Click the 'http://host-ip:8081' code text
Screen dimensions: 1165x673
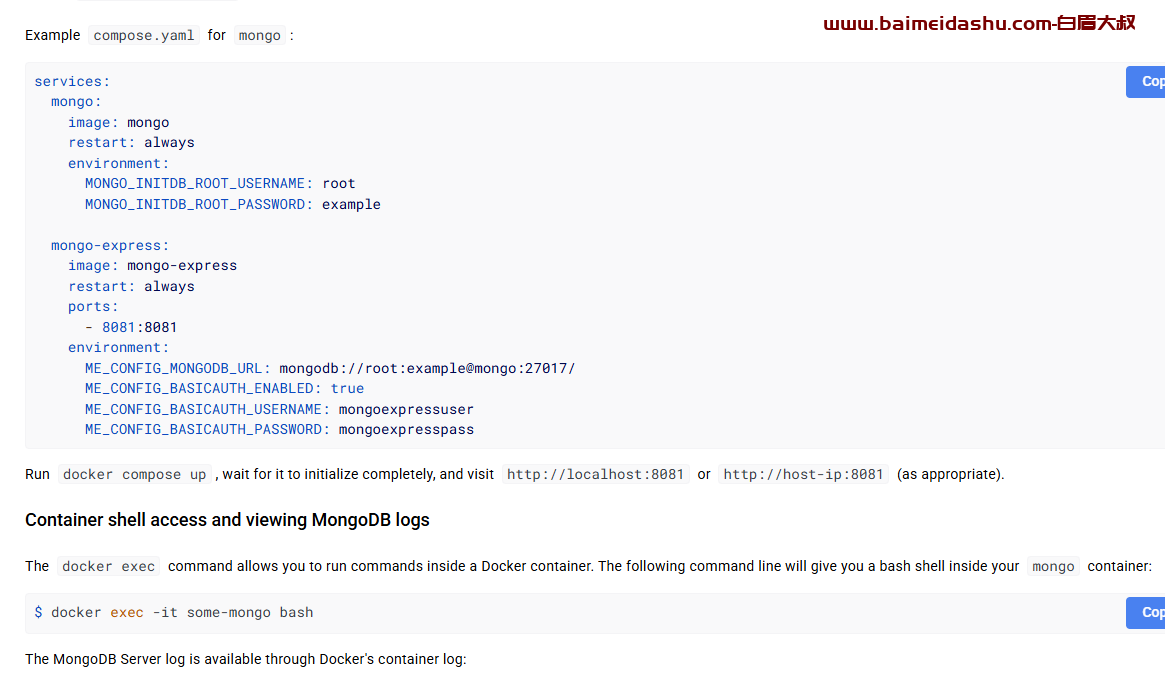pyautogui.click(x=803, y=474)
